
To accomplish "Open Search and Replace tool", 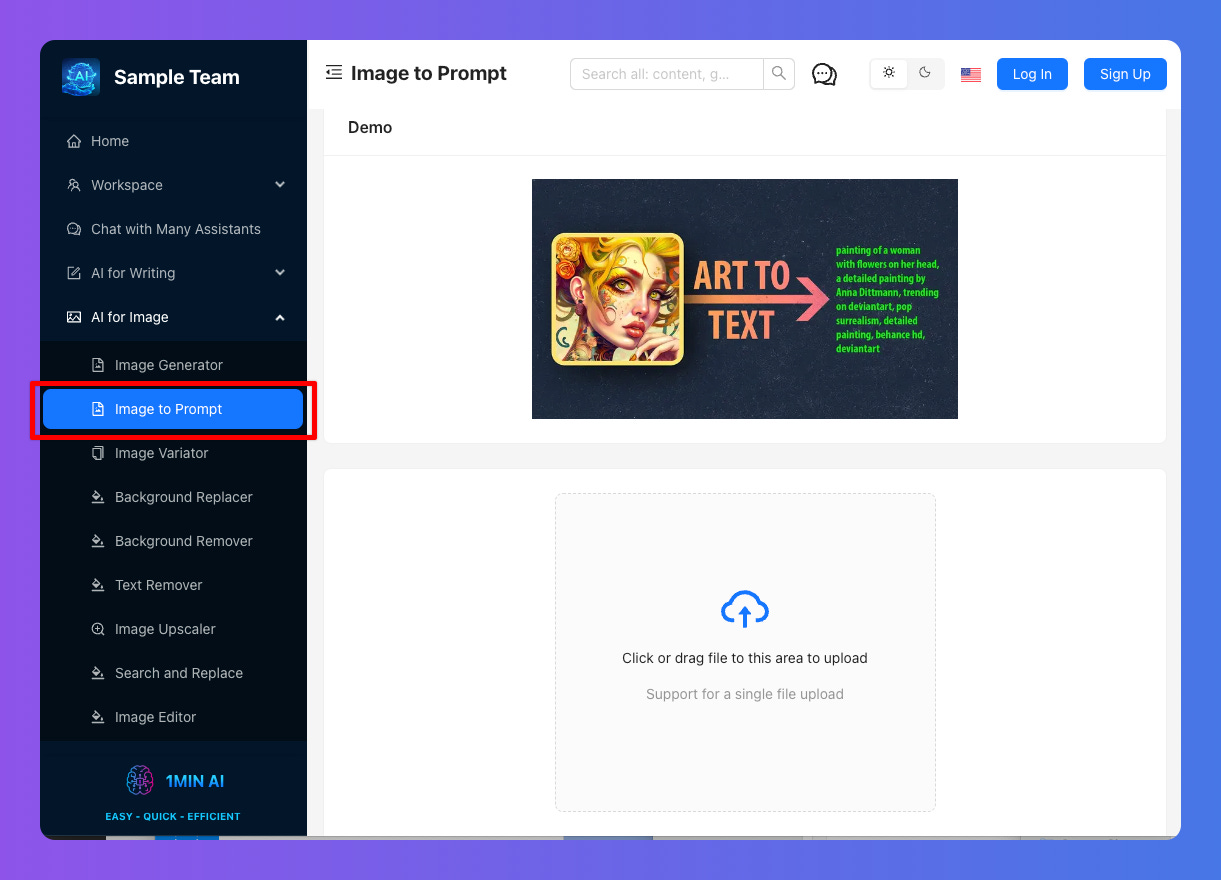I will point(173,673).
